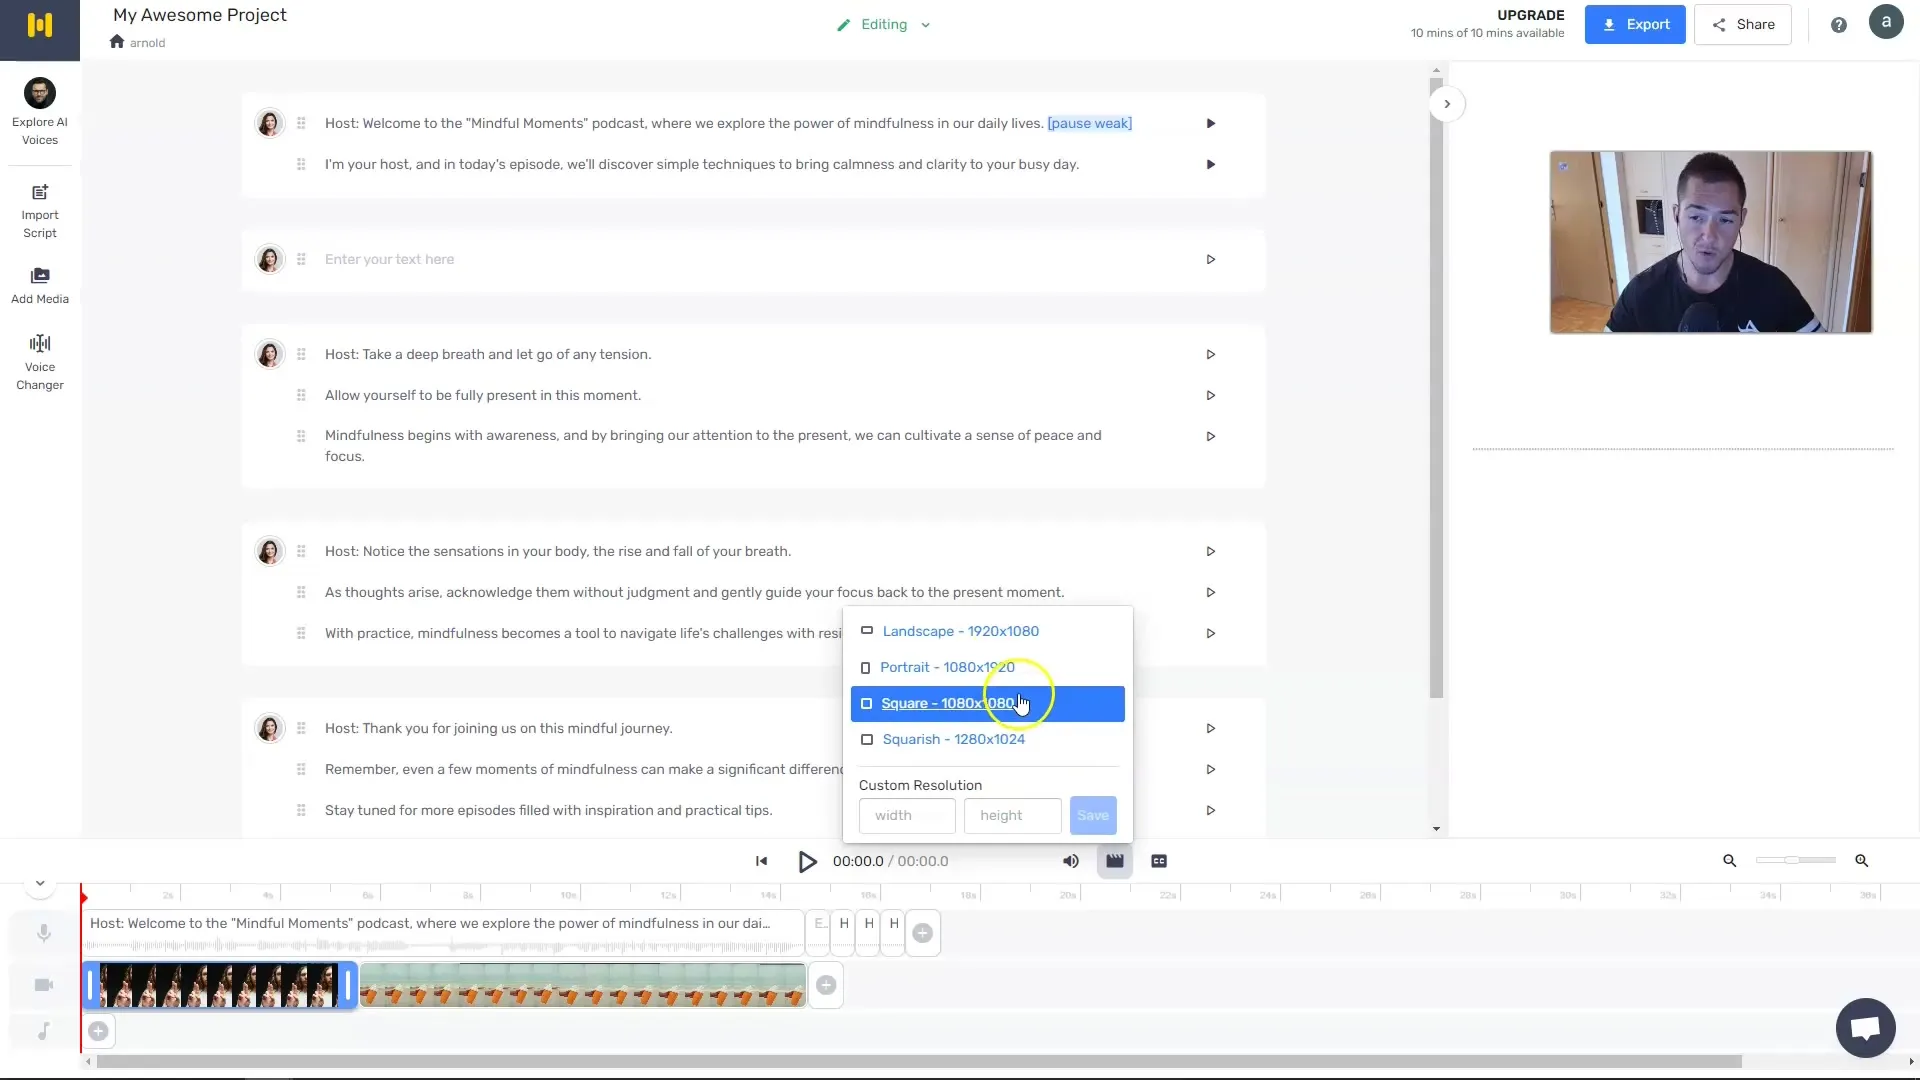The width and height of the screenshot is (1920, 1080).
Task: Go to arnold home folder icon
Action: pos(117,42)
